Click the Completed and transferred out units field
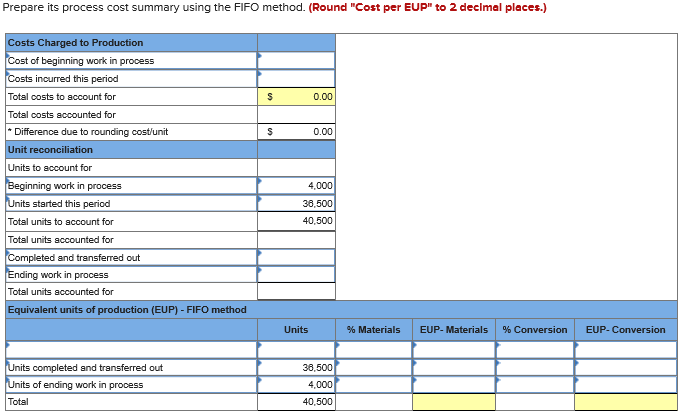This screenshot has height=411, width=681. 296,258
